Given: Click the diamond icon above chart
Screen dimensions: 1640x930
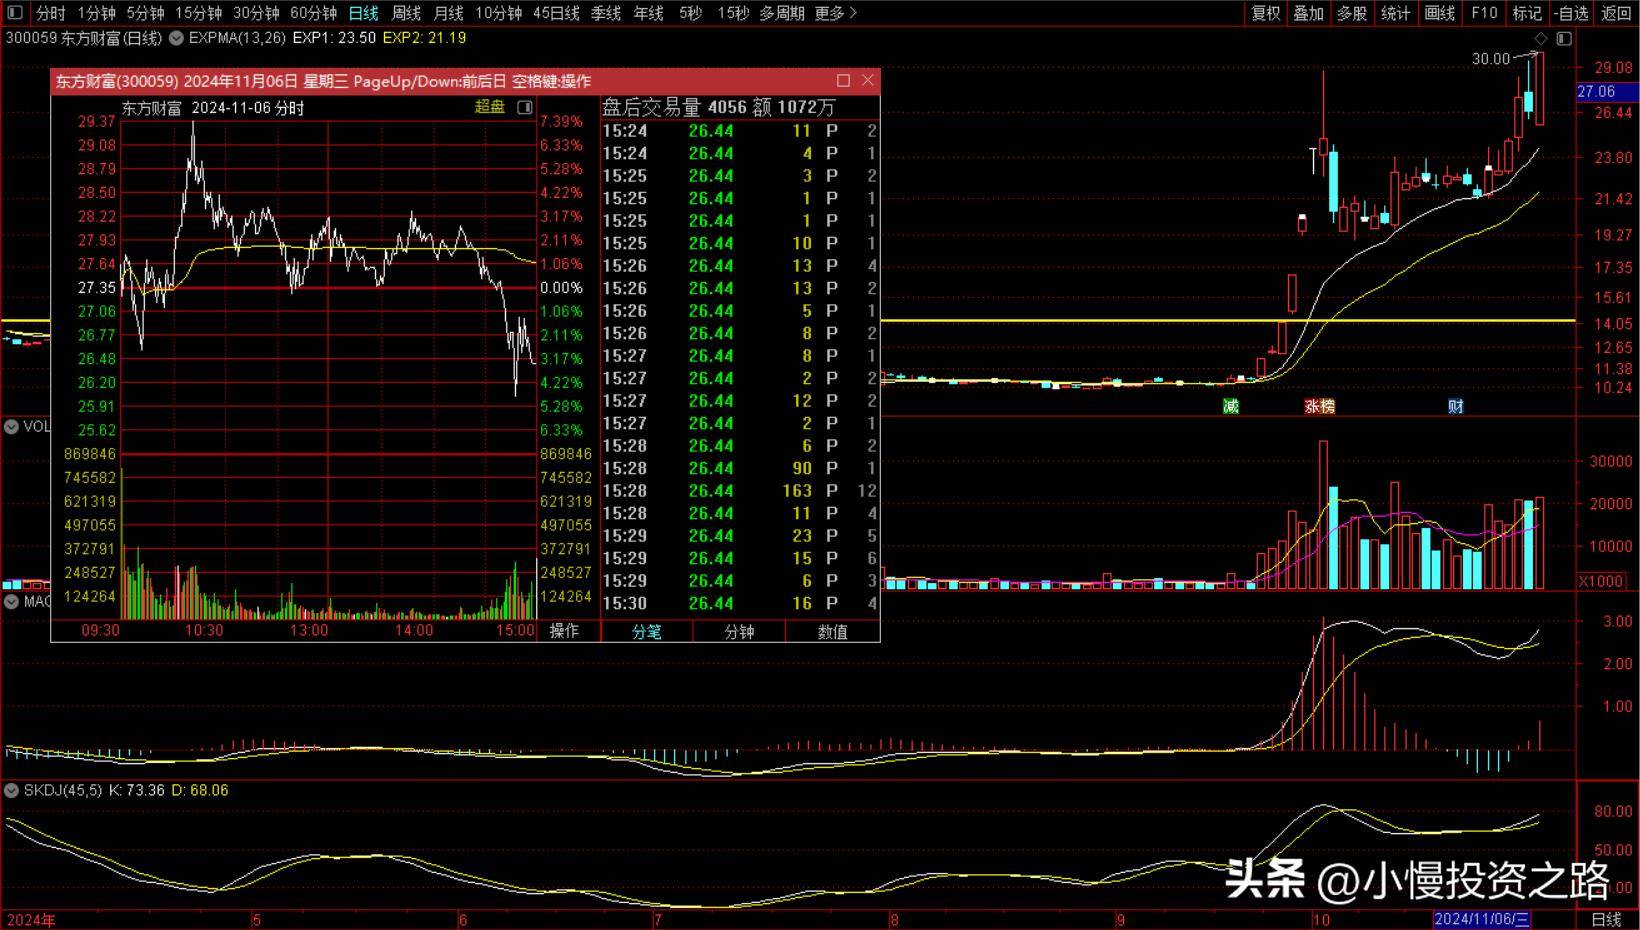Looking at the screenshot, I should tap(1541, 38).
